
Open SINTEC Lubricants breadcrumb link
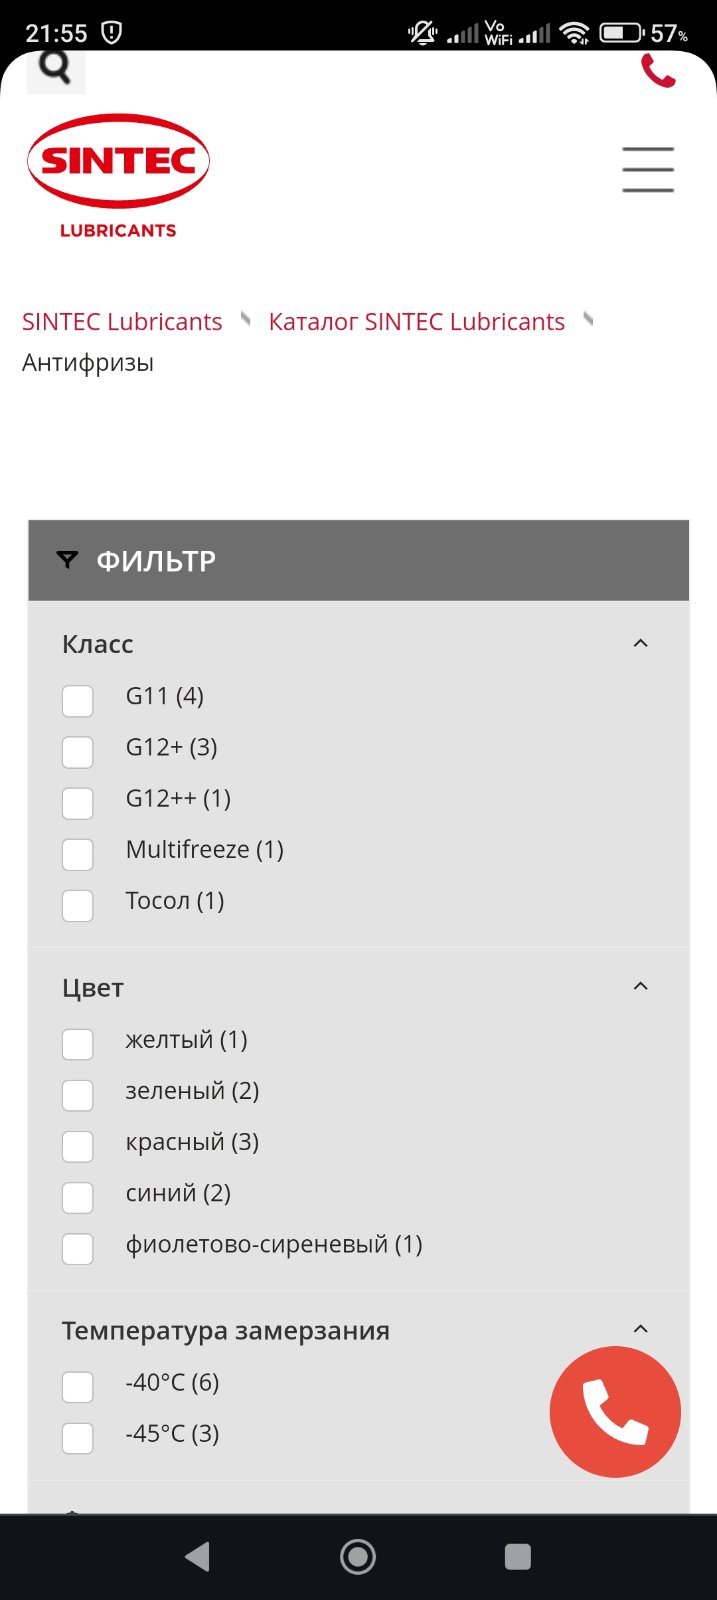122,322
